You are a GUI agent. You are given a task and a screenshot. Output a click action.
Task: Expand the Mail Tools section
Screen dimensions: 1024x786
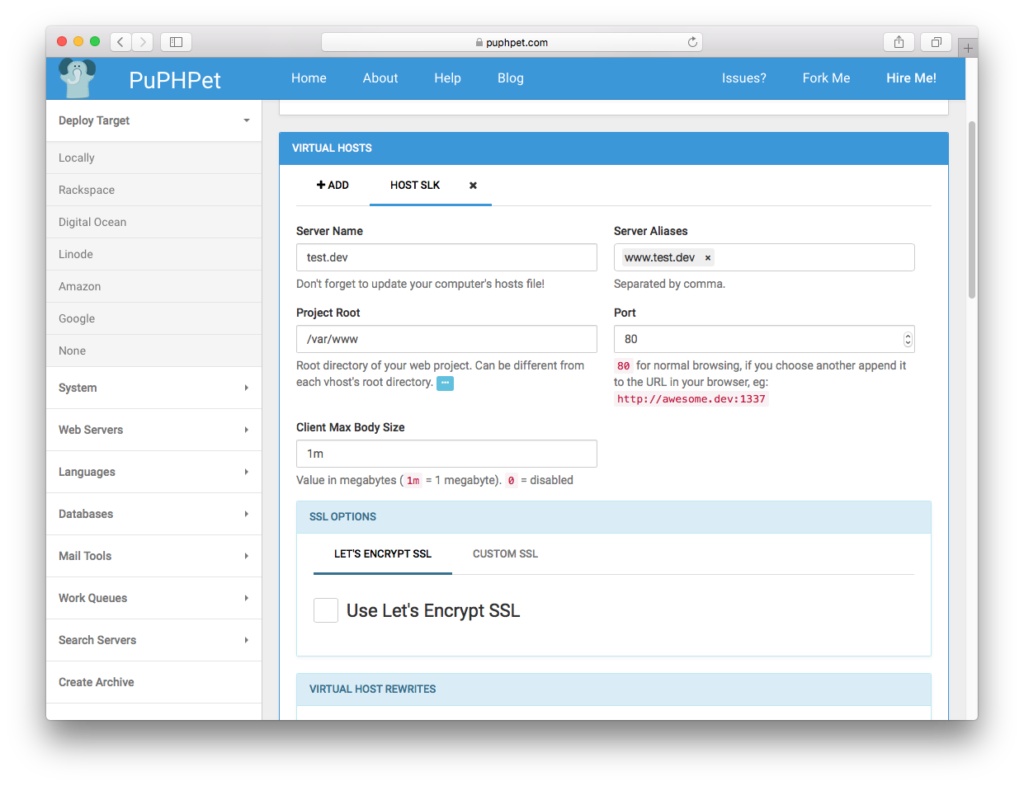tap(154, 556)
